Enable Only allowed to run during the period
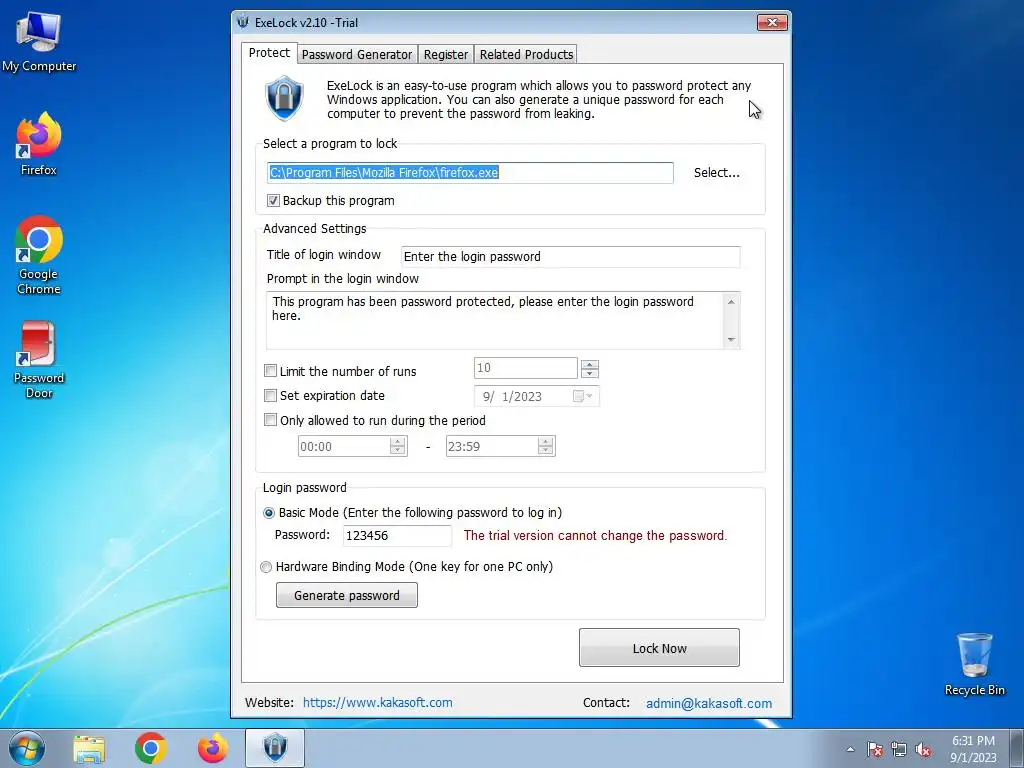1024x768 pixels. [270, 420]
